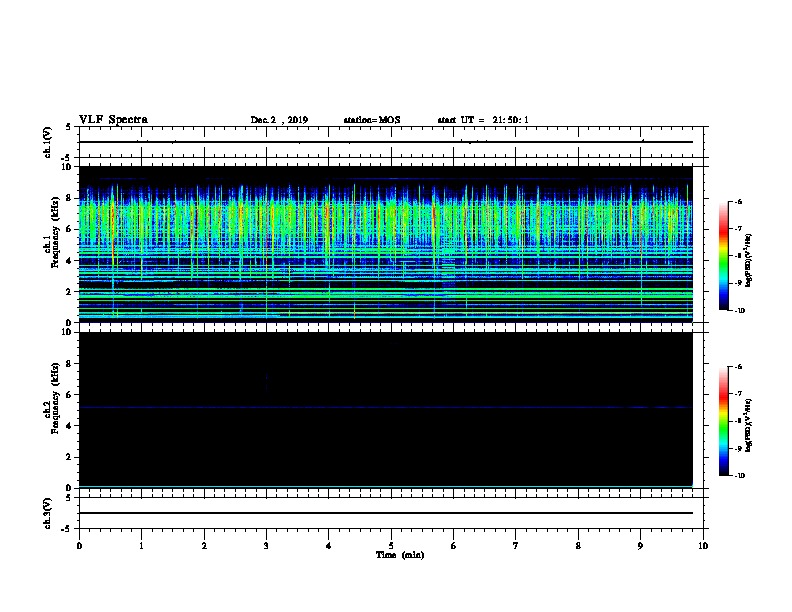Screen dimensions: 792x612
Task: Click the ch.2 color bar PSD unit label
Action: [x=749, y=425]
